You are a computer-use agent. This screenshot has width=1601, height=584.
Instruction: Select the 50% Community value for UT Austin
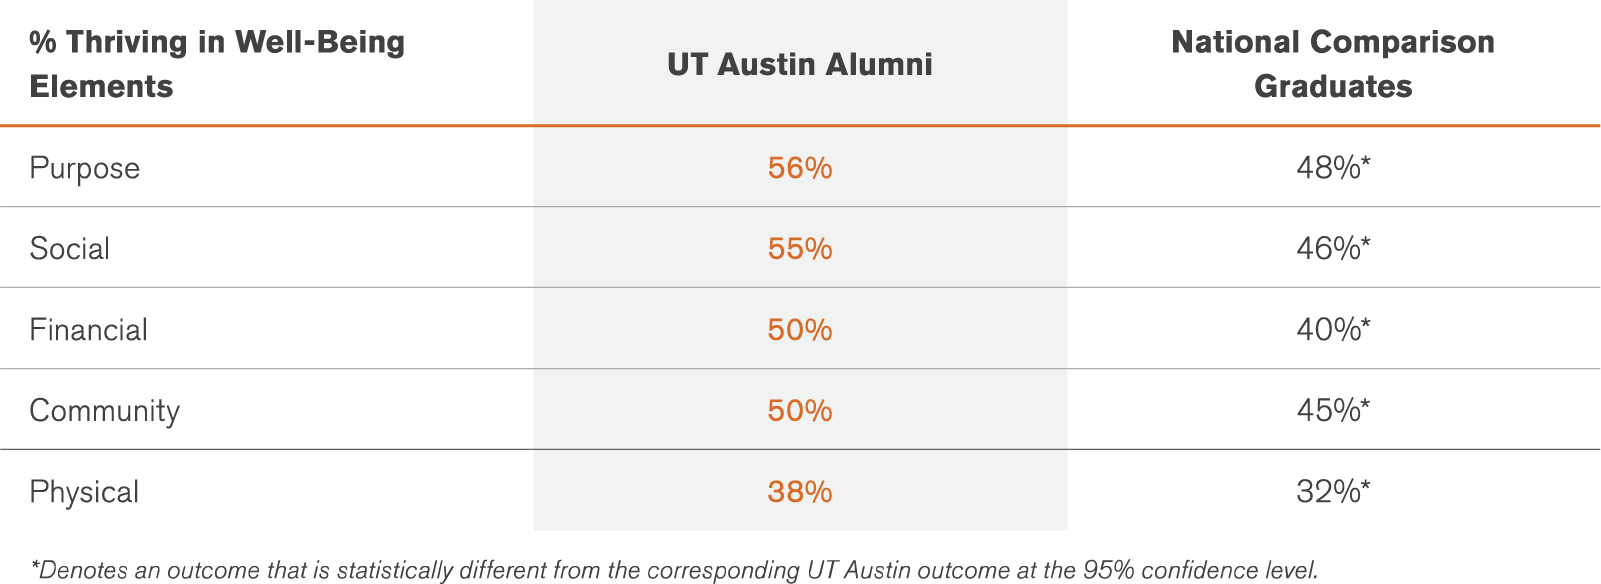(800, 411)
